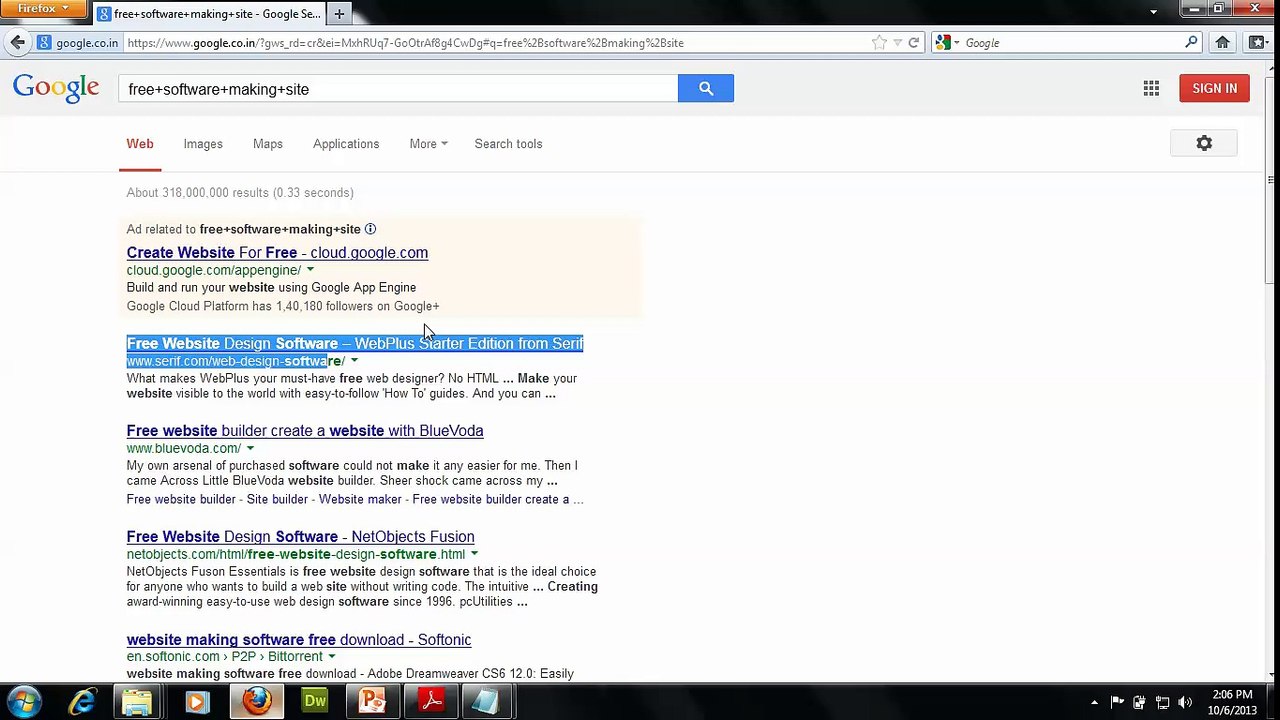Expand the arrow next to www.serif.com URL
1280x720 pixels.
pos(354,361)
